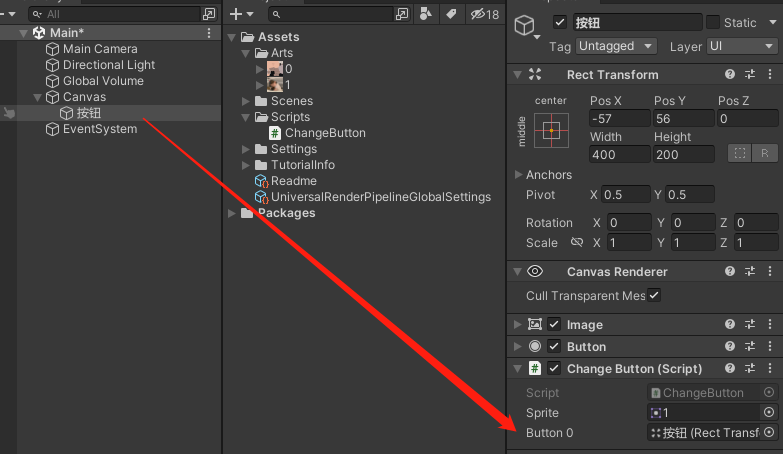Open Canvas Renderer help icon
Screen dimensions: 783x454
(730, 271)
